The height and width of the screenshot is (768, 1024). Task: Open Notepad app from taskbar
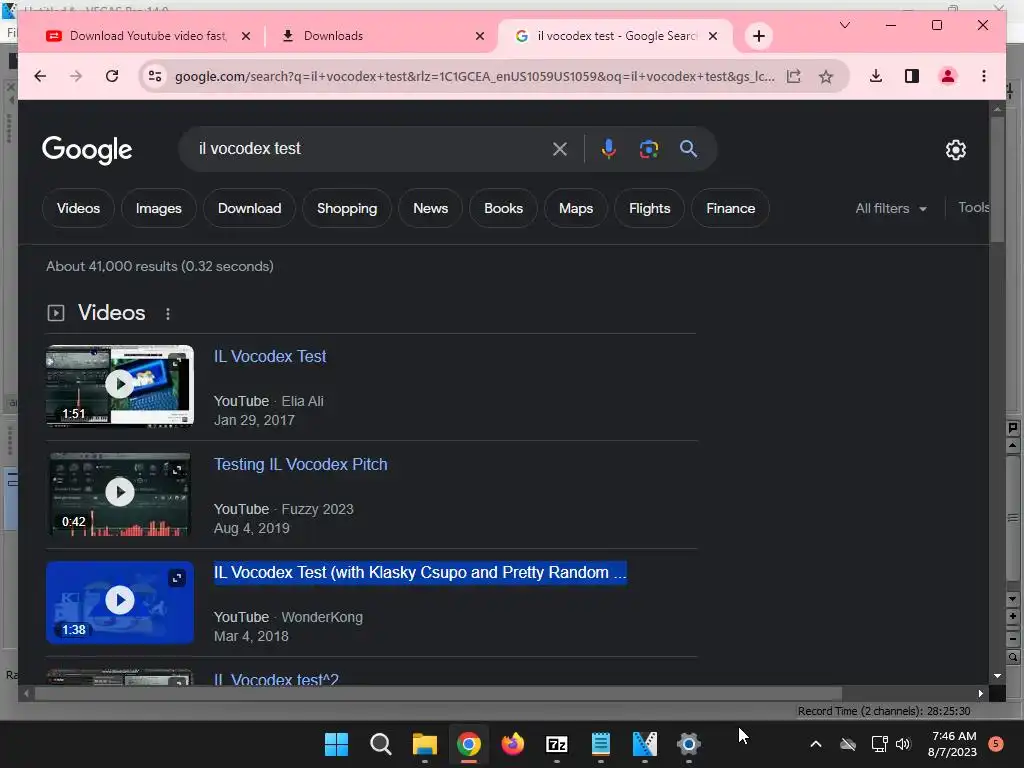(600, 744)
